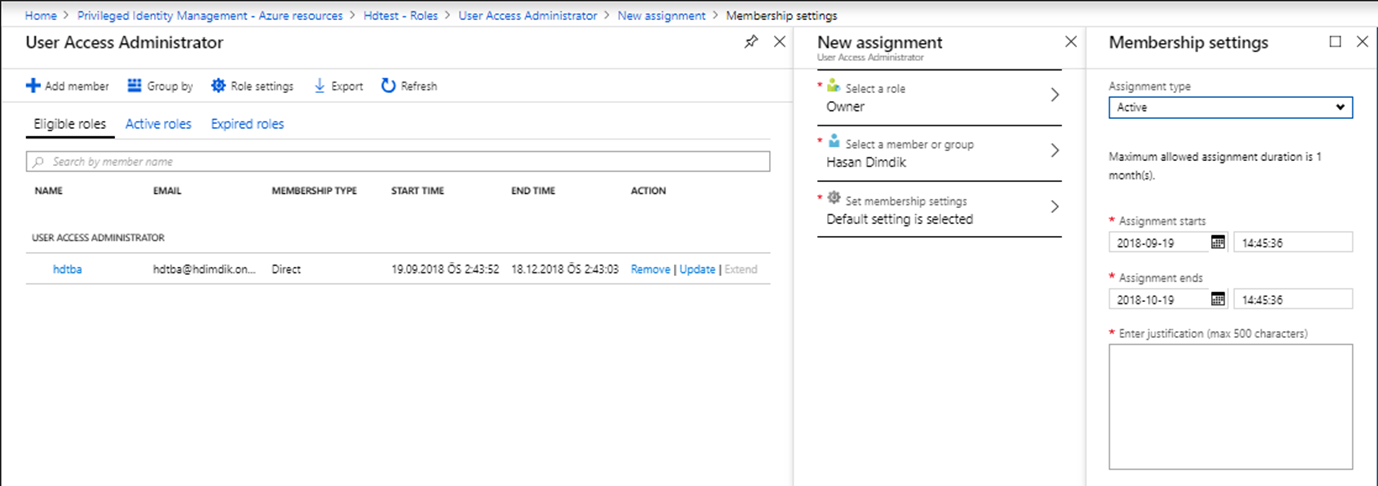Maximize the Membership settings blade

(1335, 42)
